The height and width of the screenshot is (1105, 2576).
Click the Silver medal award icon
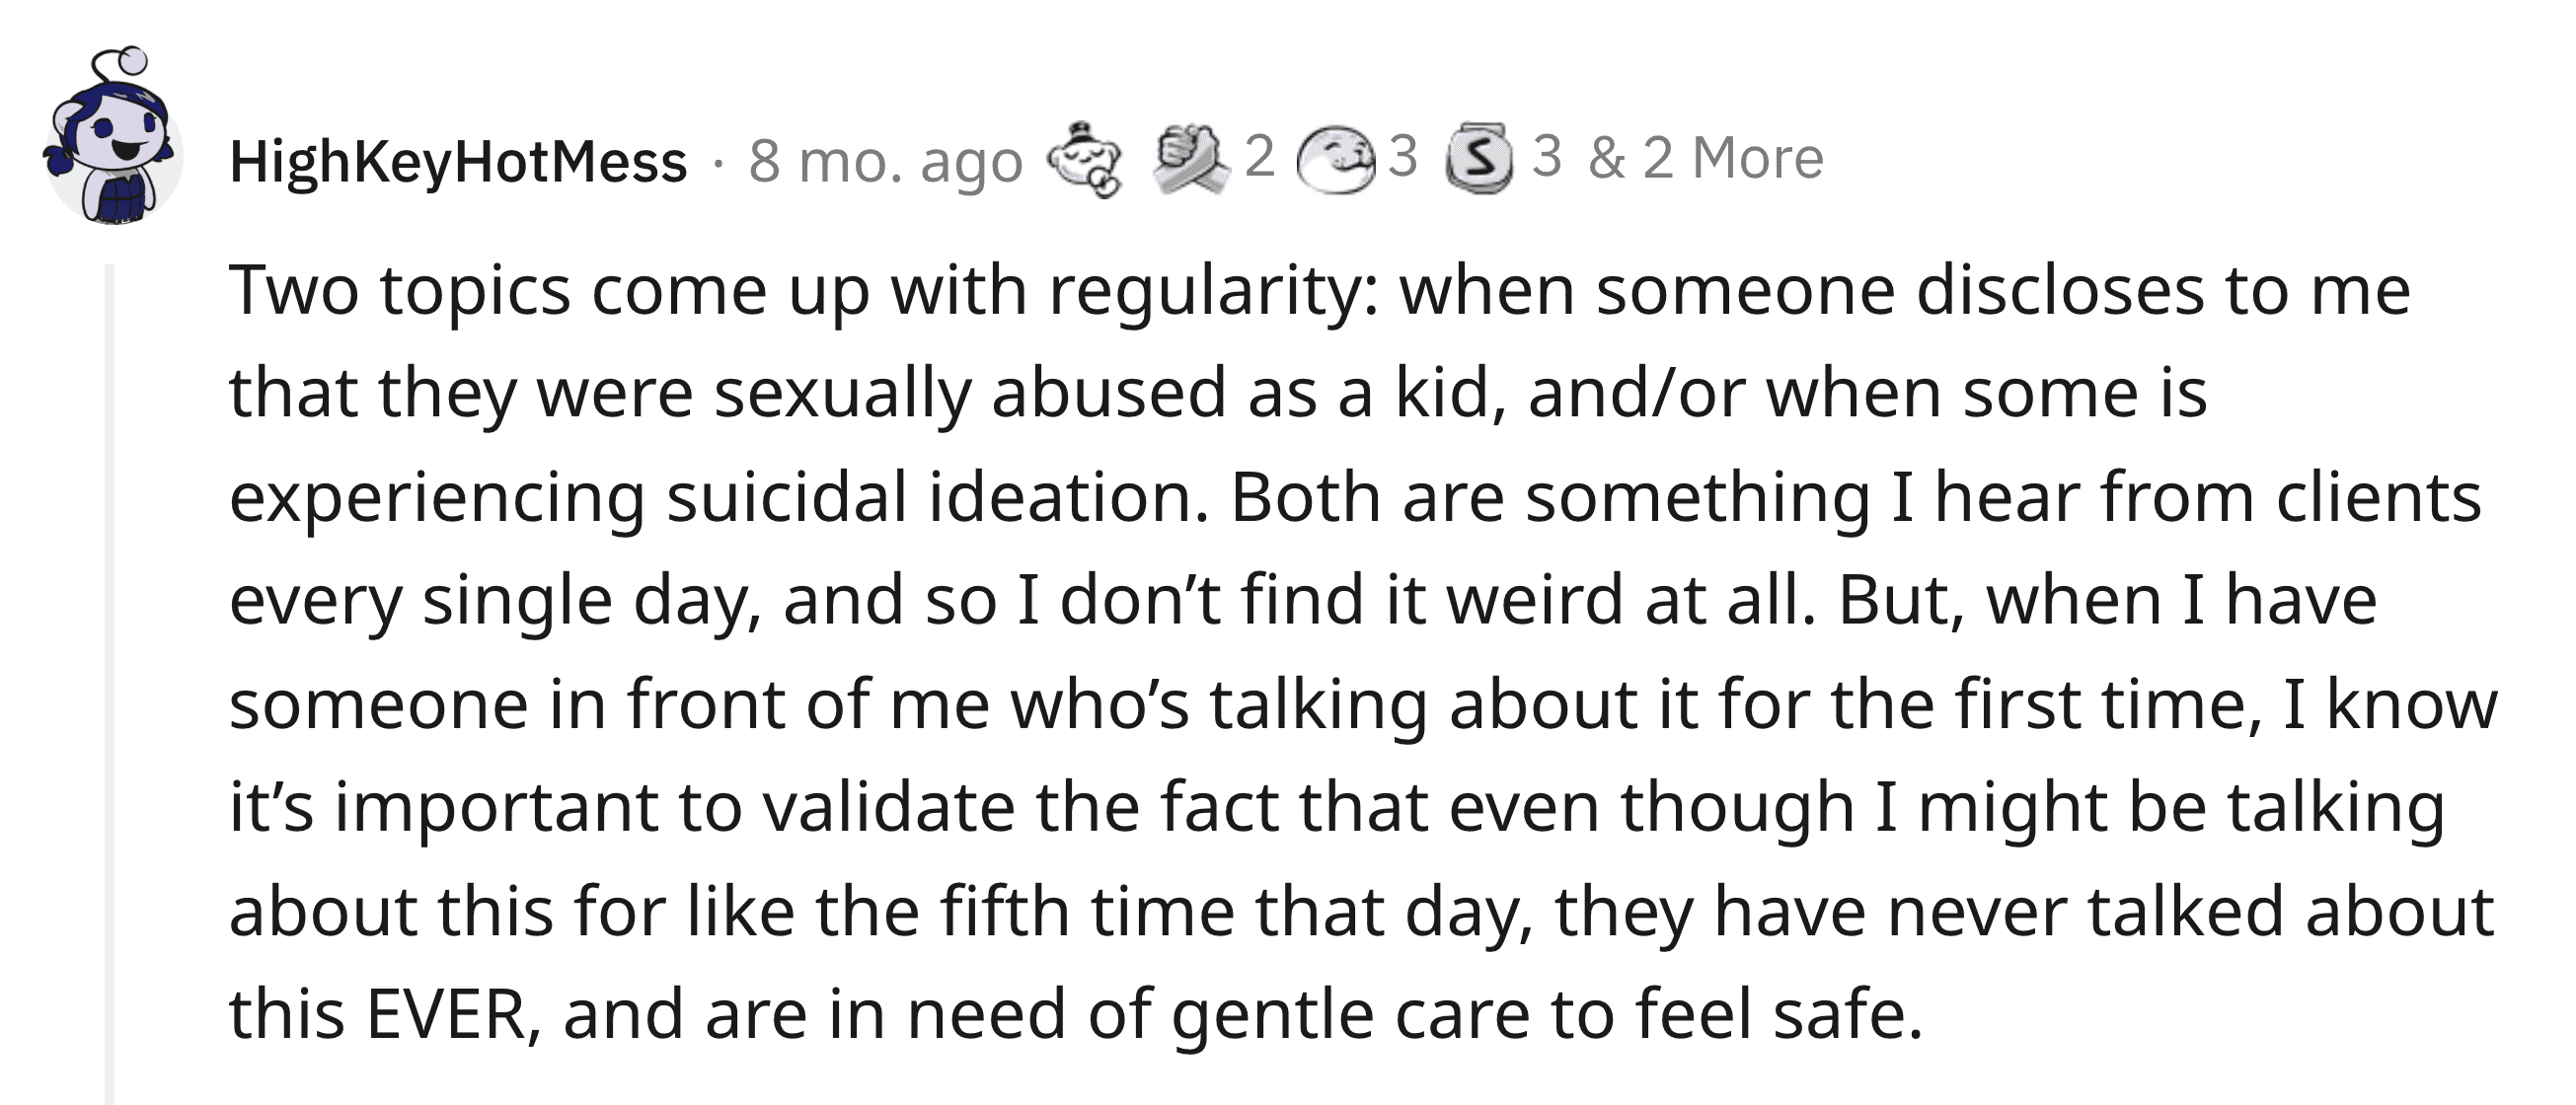1480,158
